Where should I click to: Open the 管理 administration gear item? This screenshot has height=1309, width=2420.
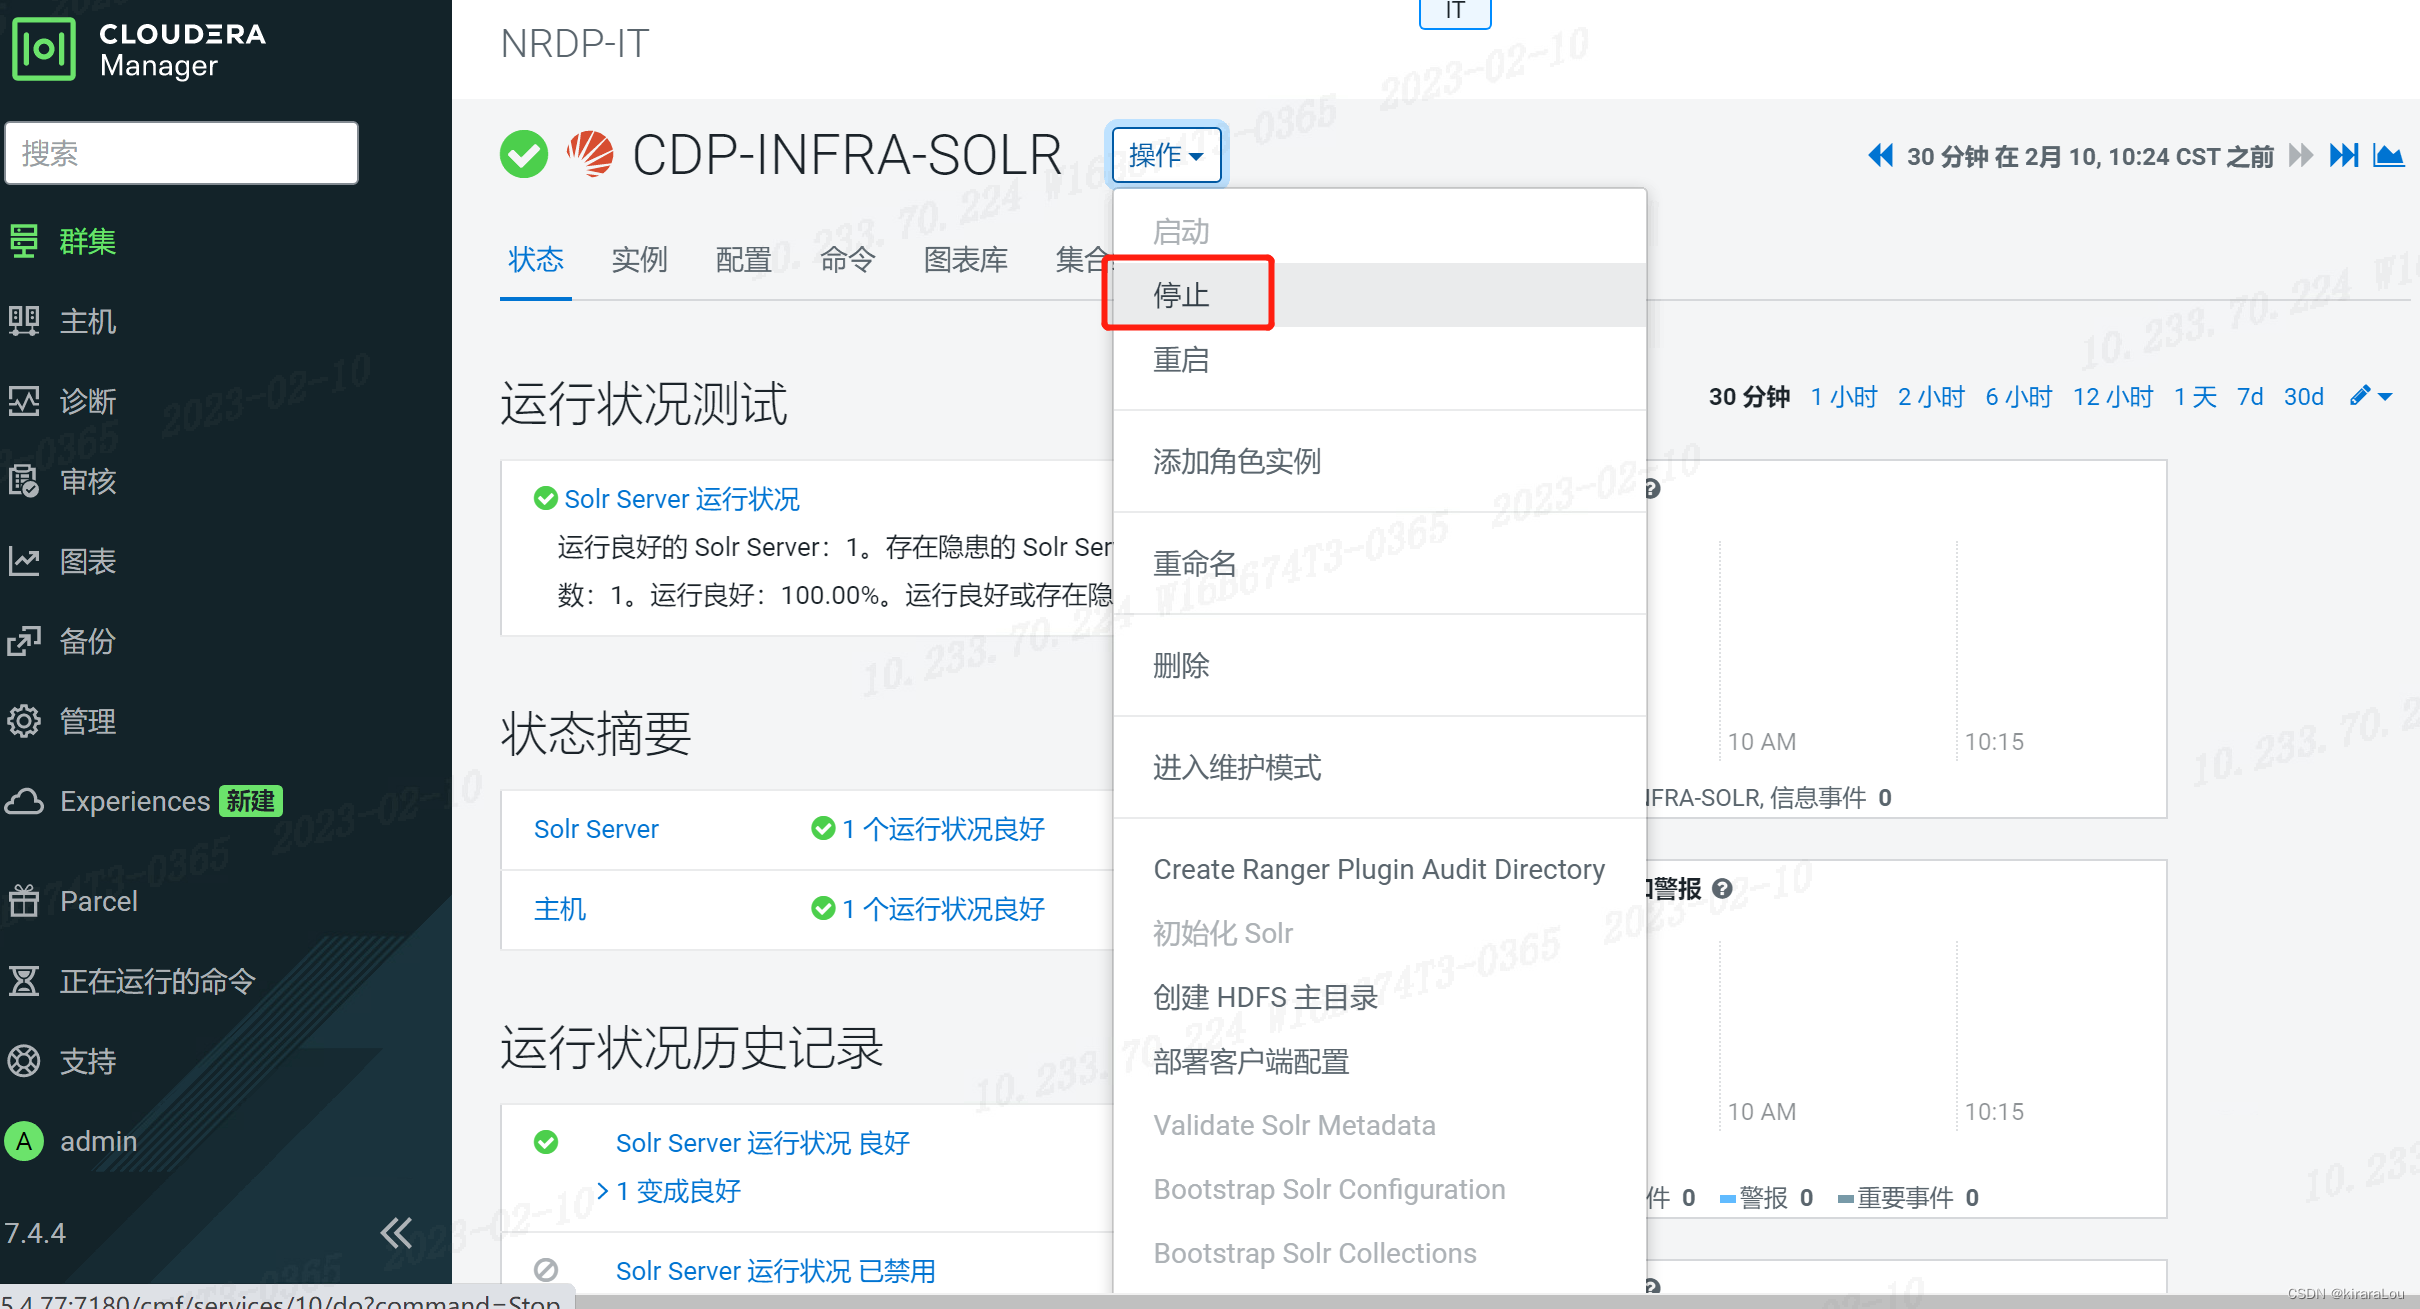[62, 721]
